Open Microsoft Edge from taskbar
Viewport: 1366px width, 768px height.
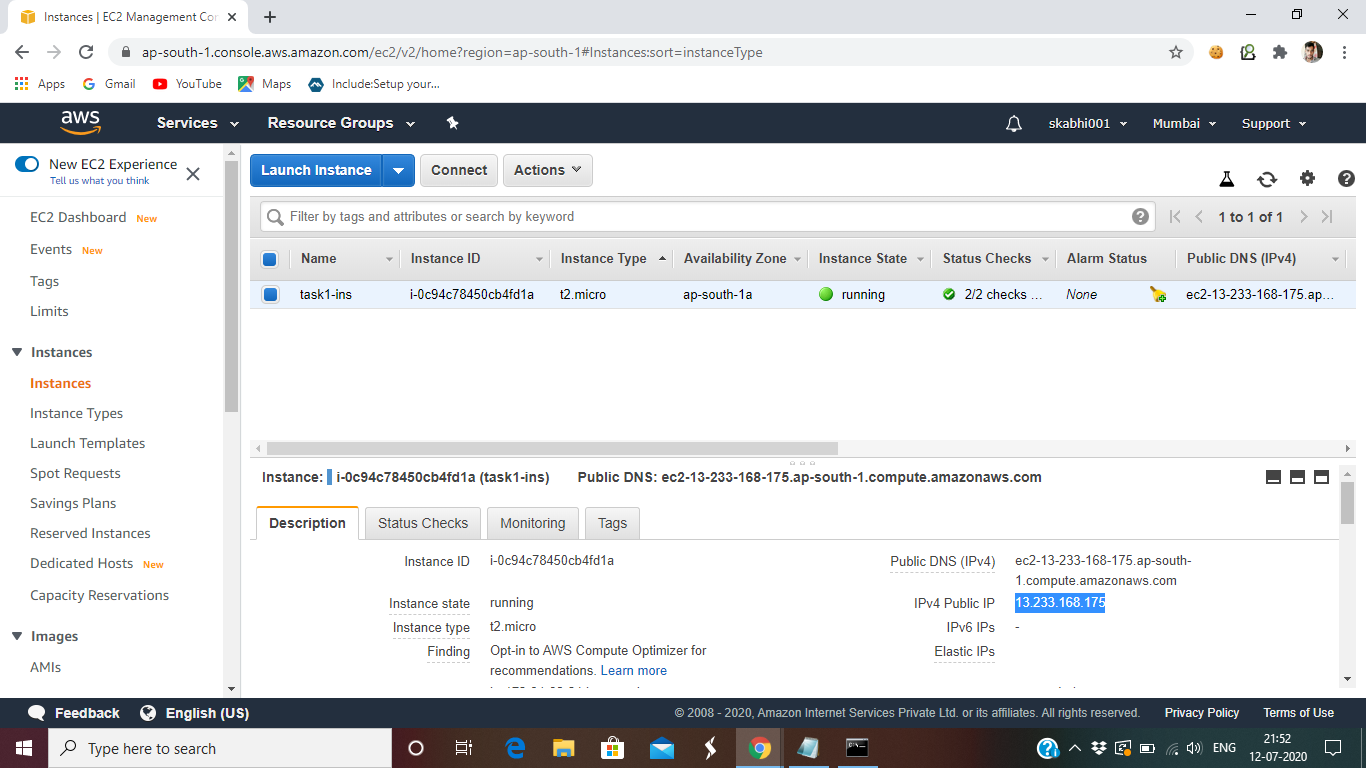coord(516,748)
